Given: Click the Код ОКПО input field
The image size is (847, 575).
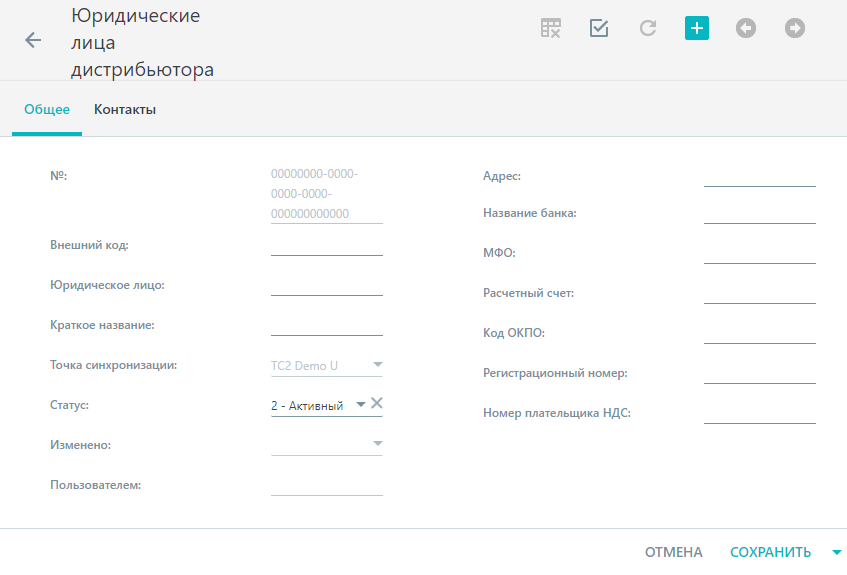Looking at the screenshot, I should point(759,333).
